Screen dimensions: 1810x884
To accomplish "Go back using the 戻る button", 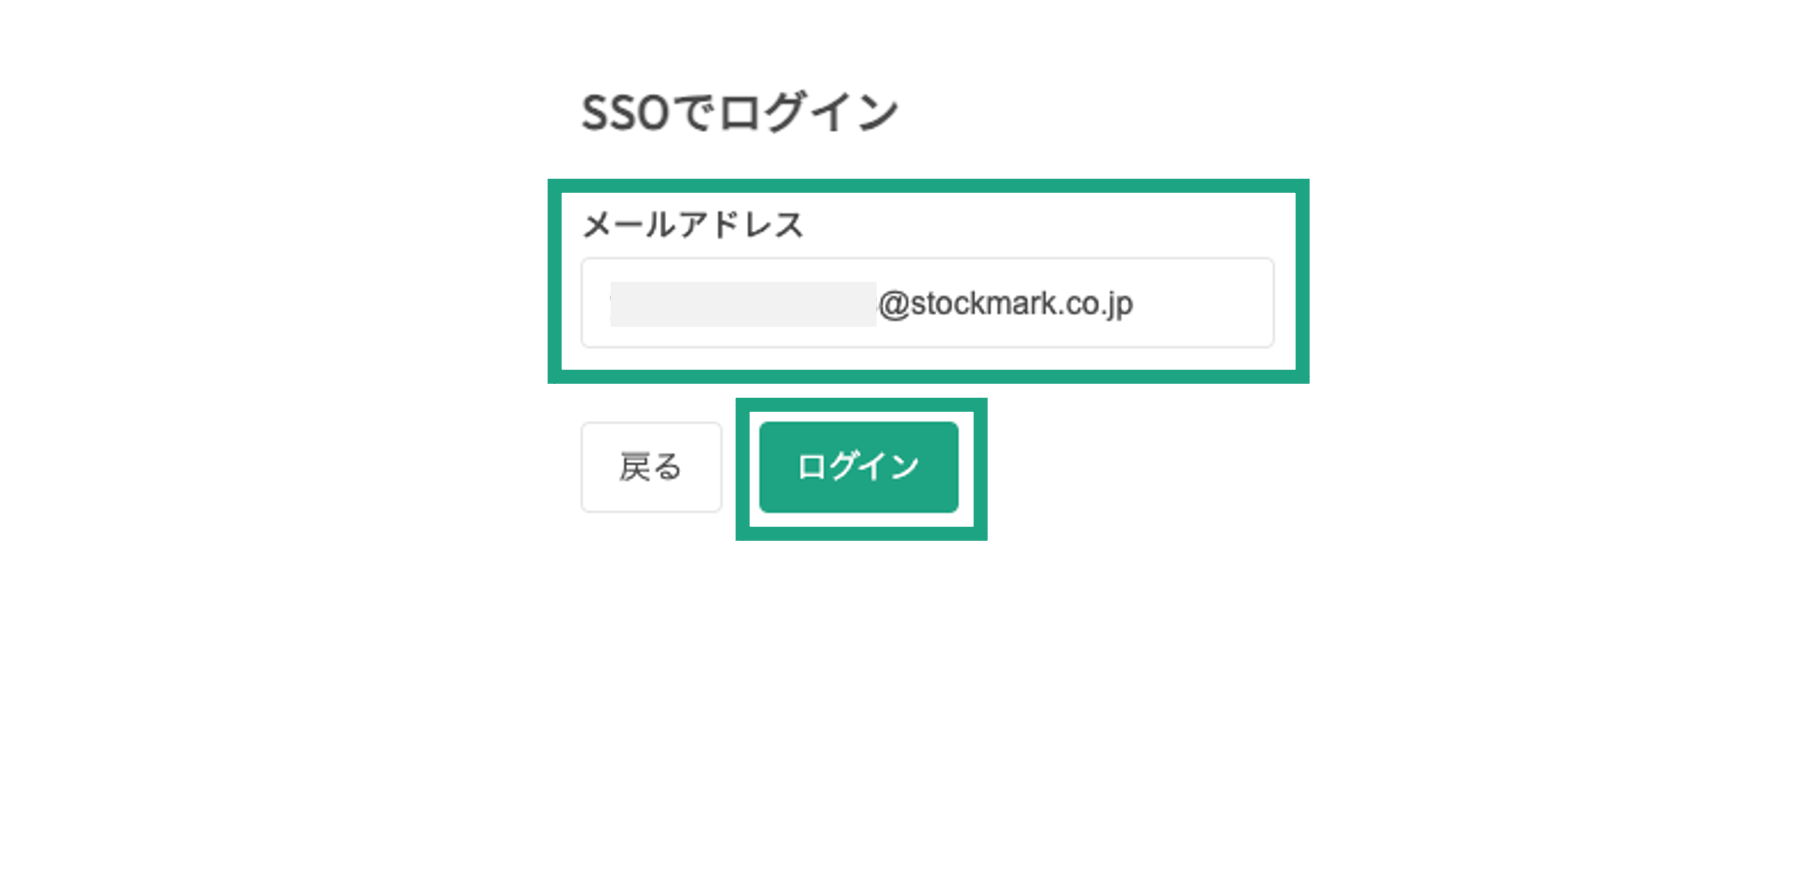I will tap(651, 467).
